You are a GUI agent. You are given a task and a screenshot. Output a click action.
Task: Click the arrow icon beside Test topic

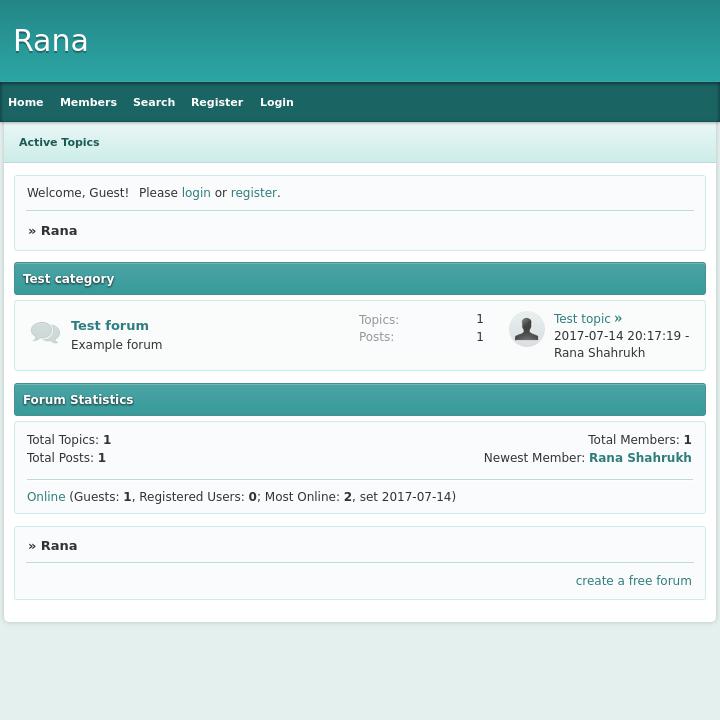[x=618, y=319]
